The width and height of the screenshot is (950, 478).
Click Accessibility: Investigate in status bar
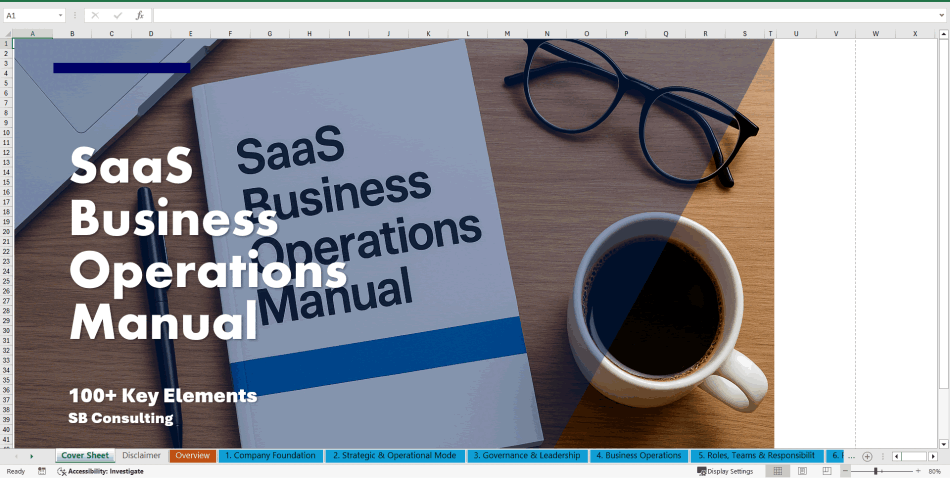101,471
